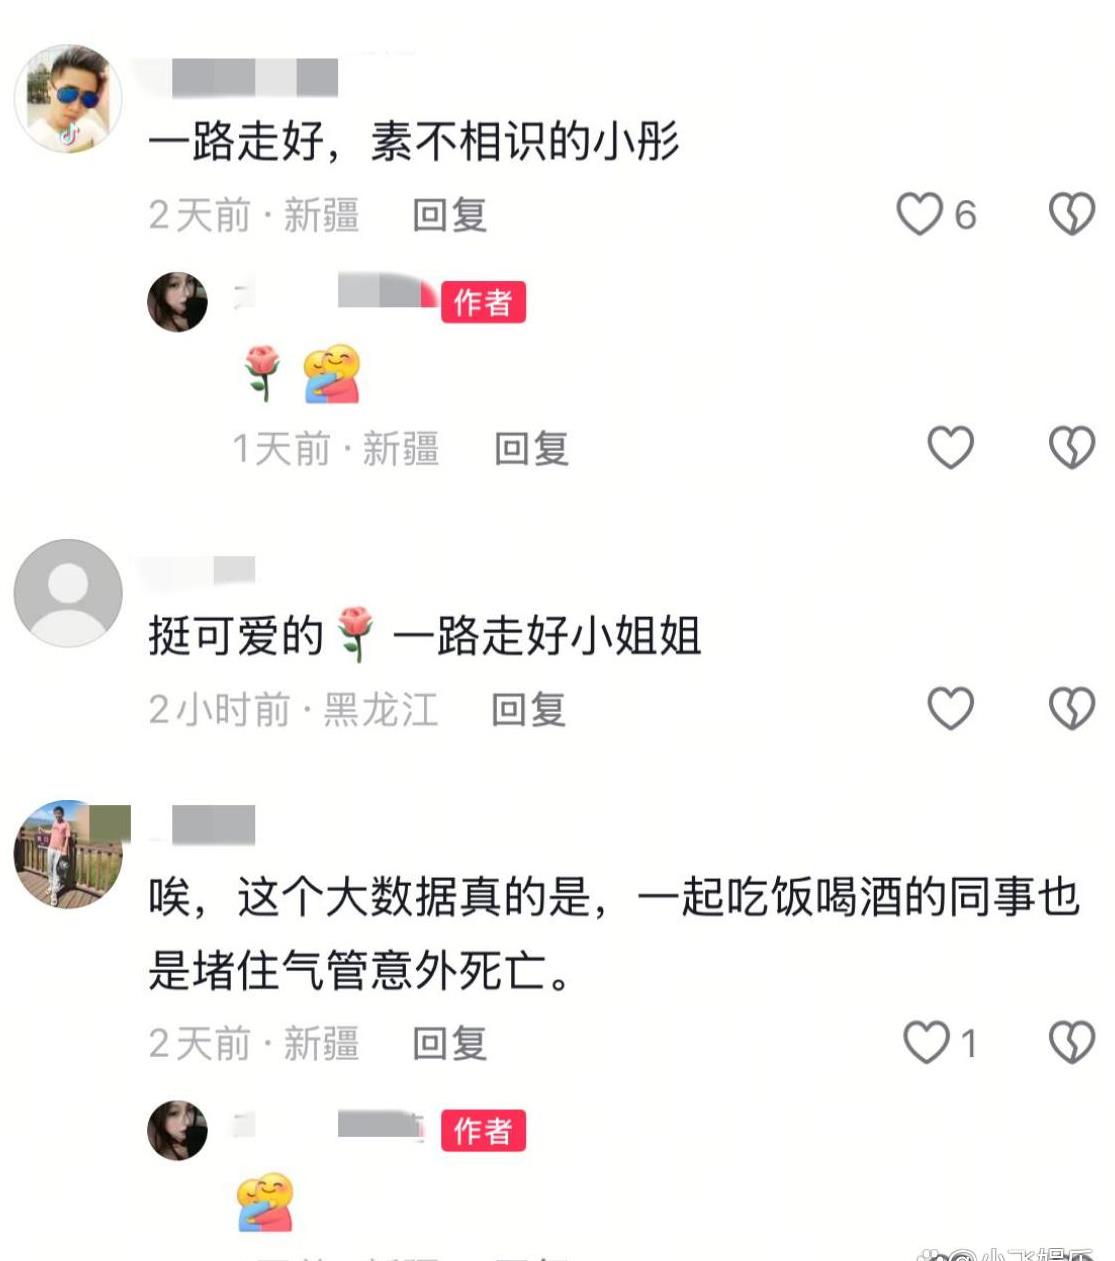Open the avatar of man standing by railing
Viewport: 1115px width, 1261px height.
[x=68, y=854]
